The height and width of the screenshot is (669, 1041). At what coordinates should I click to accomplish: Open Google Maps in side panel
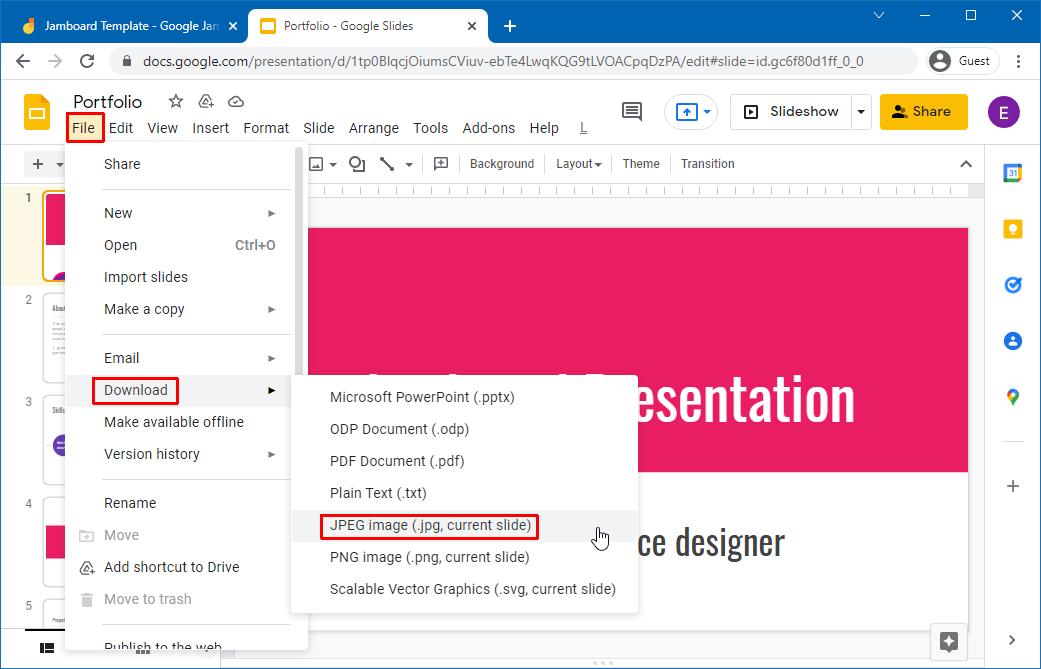click(1012, 397)
